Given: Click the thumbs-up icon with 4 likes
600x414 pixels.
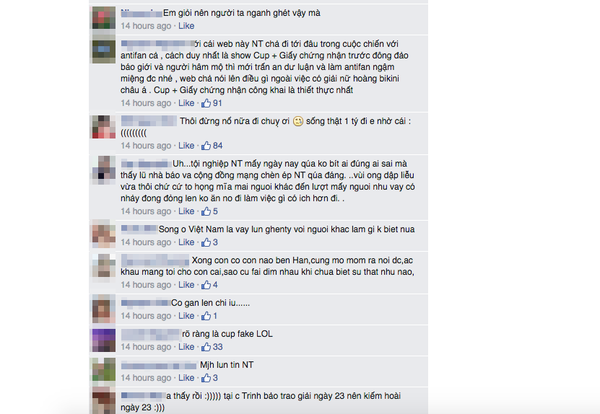Looking at the screenshot, I should coord(206,285).
